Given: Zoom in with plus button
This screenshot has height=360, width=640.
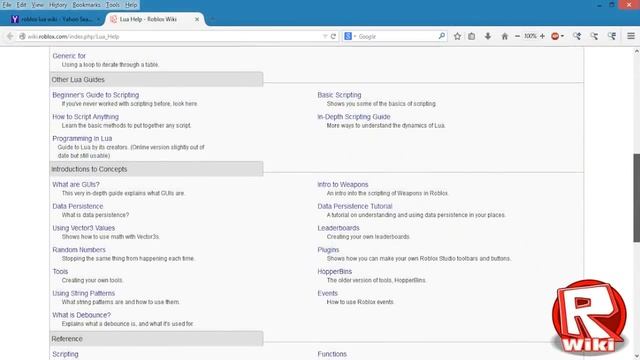Looking at the screenshot, I should pyautogui.click(x=542, y=36).
